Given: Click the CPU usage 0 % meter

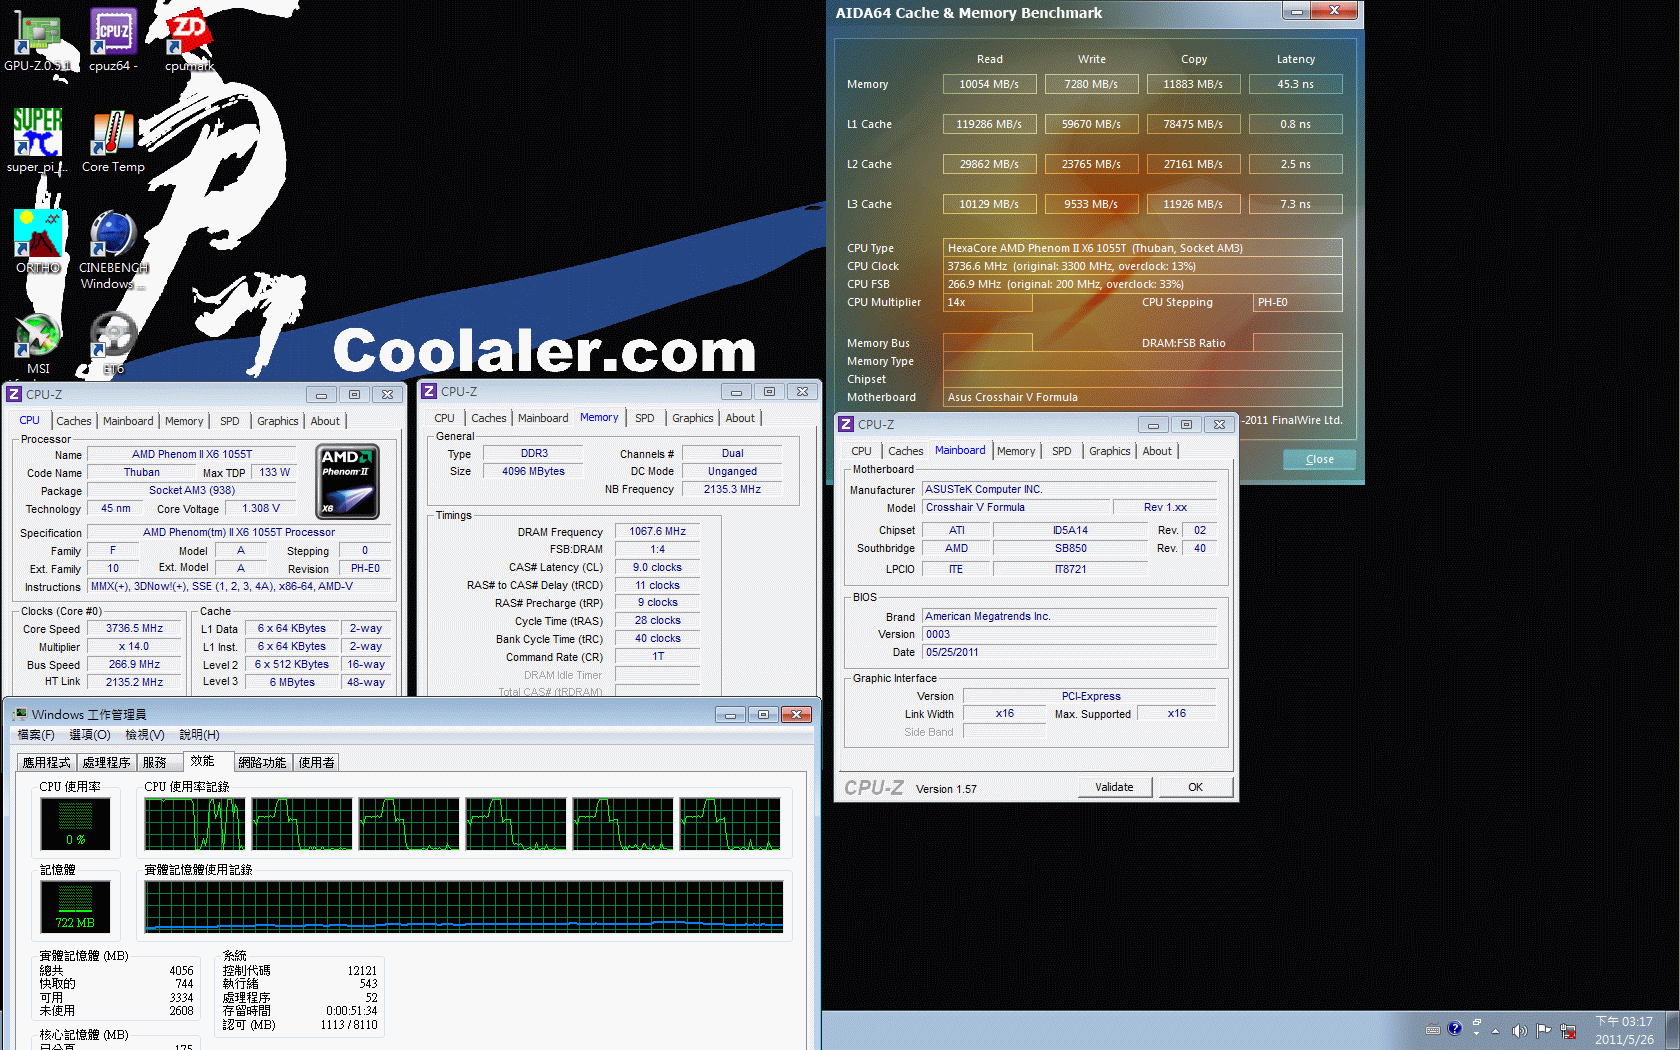Looking at the screenshot, I should (75, 823).
